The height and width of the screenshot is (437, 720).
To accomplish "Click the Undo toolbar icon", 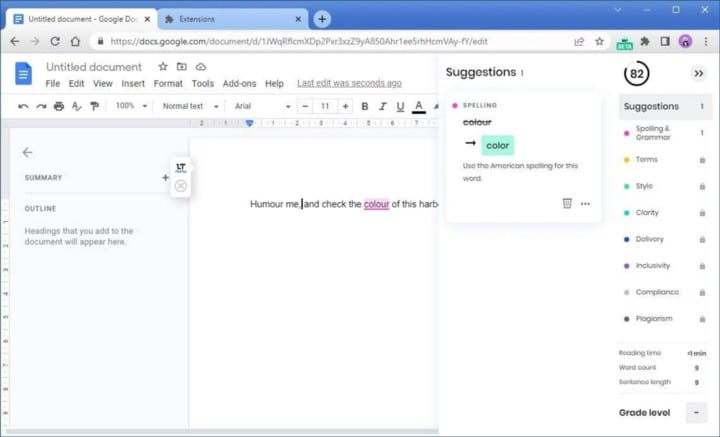I will [x=23, y=106].
